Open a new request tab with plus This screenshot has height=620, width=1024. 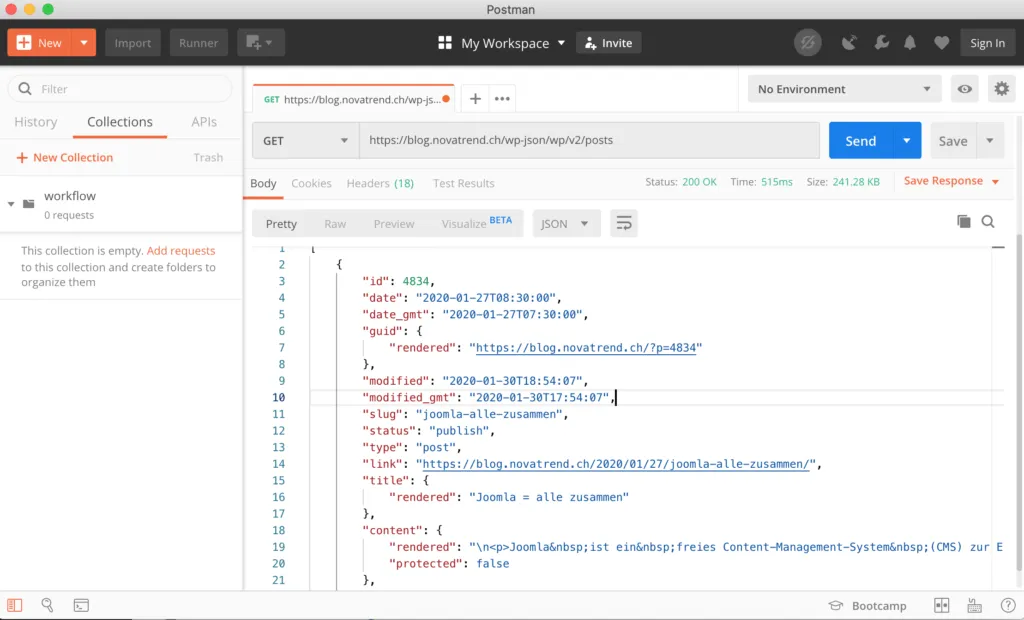click(x=475, y=99)
